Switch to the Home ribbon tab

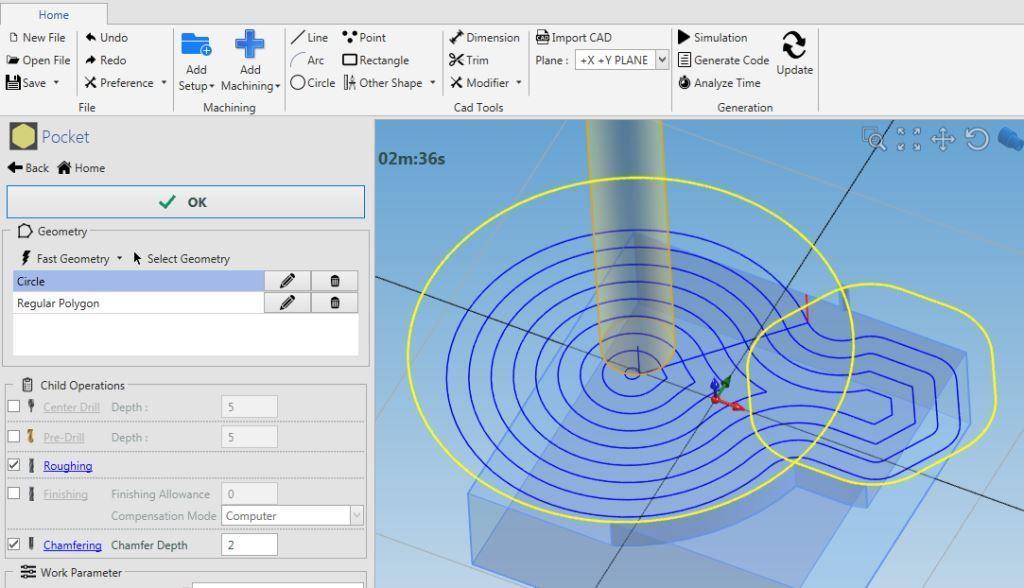coord(54,14)
